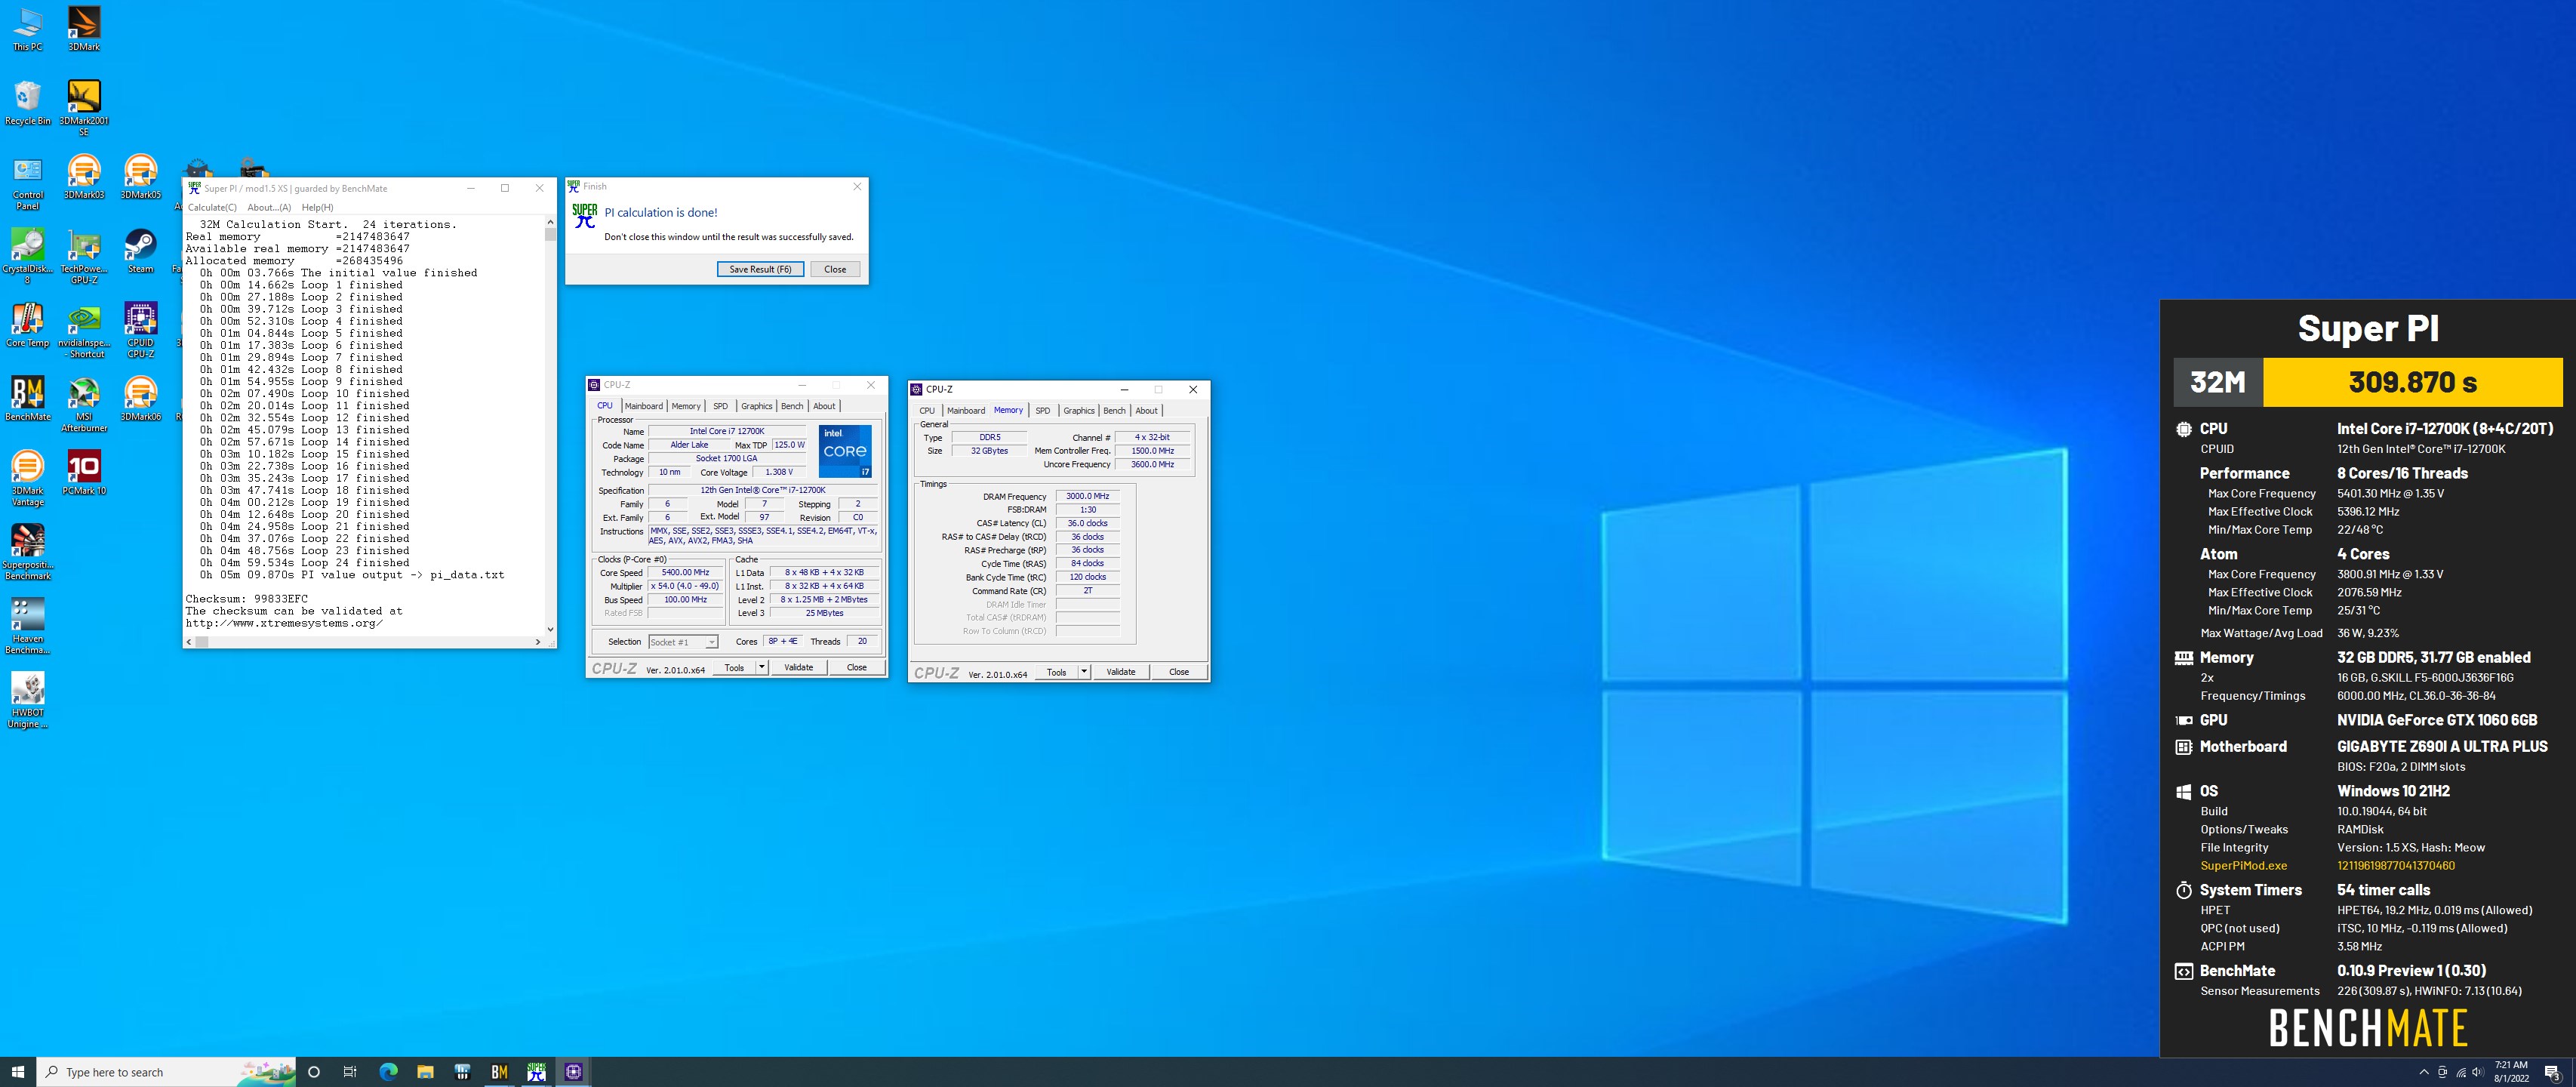
Task: Open Graphics tab in right CPU-Z window
Action: point(1079,411)
